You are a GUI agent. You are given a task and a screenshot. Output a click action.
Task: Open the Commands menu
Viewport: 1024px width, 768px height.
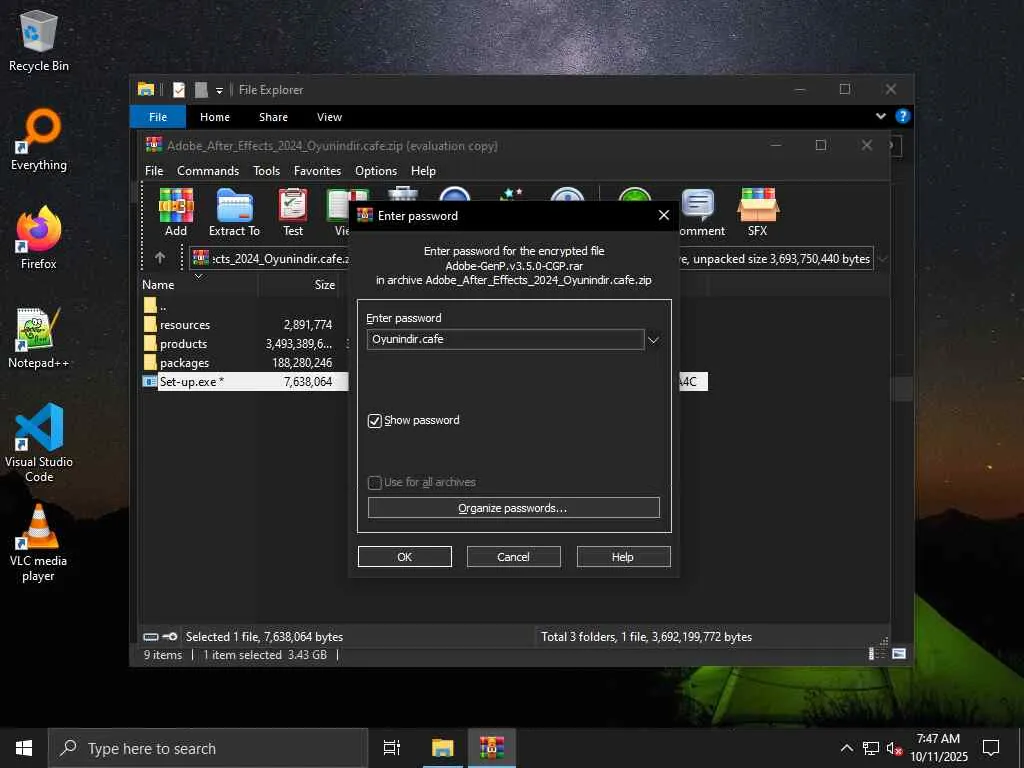coord(208,170)
